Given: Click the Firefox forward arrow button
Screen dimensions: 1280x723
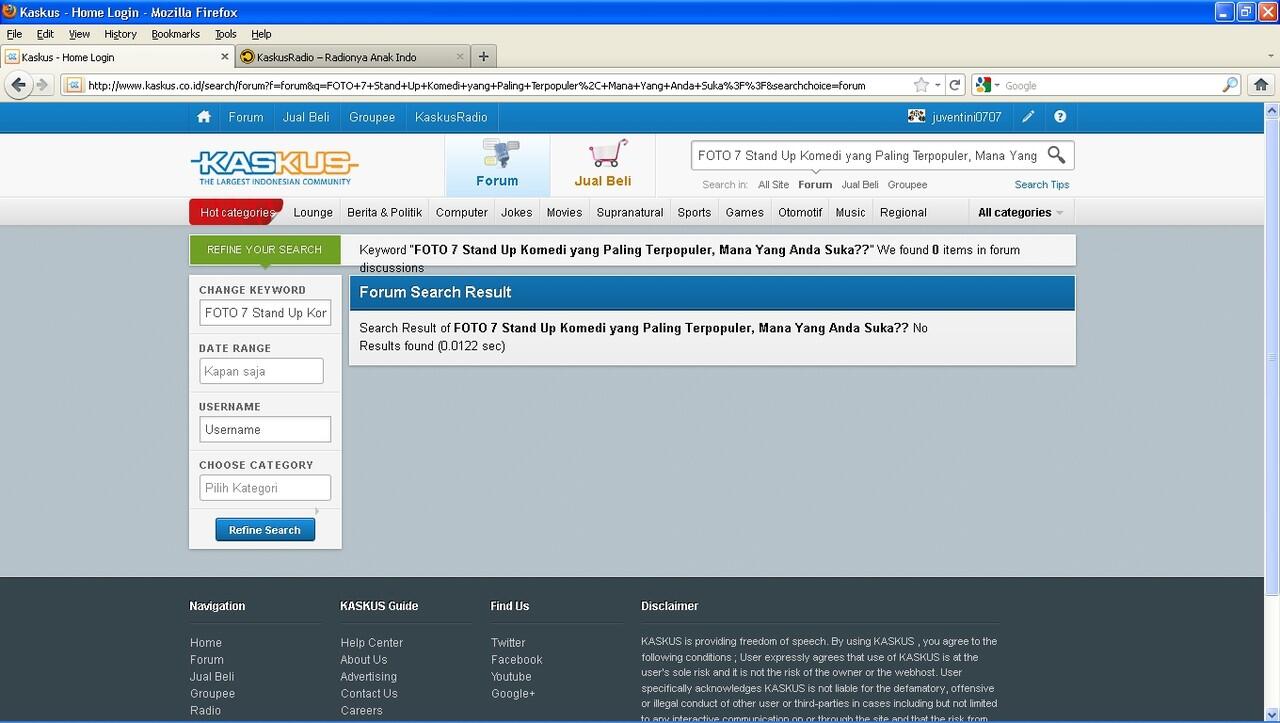Looking at the screenshot, I should (x=42, y=85).
